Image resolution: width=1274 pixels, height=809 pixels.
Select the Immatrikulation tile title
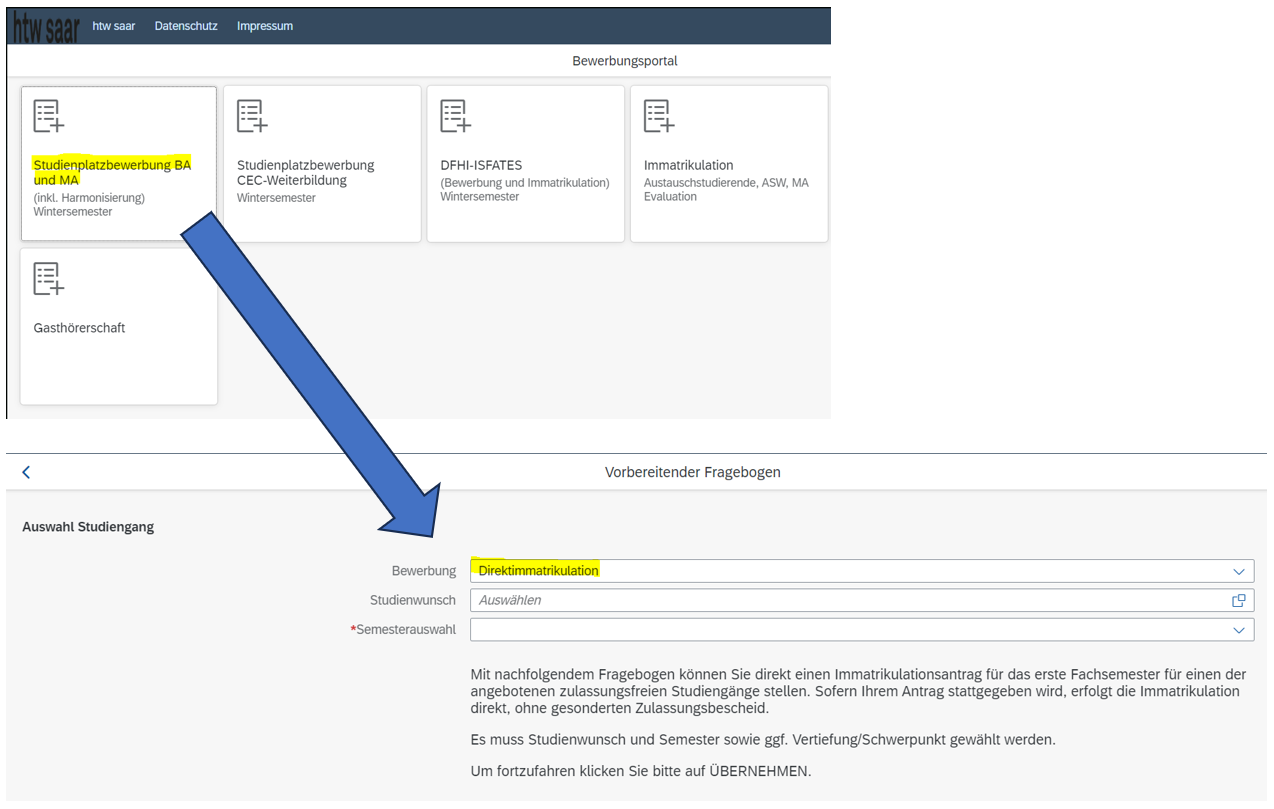(x=688, y=165)
